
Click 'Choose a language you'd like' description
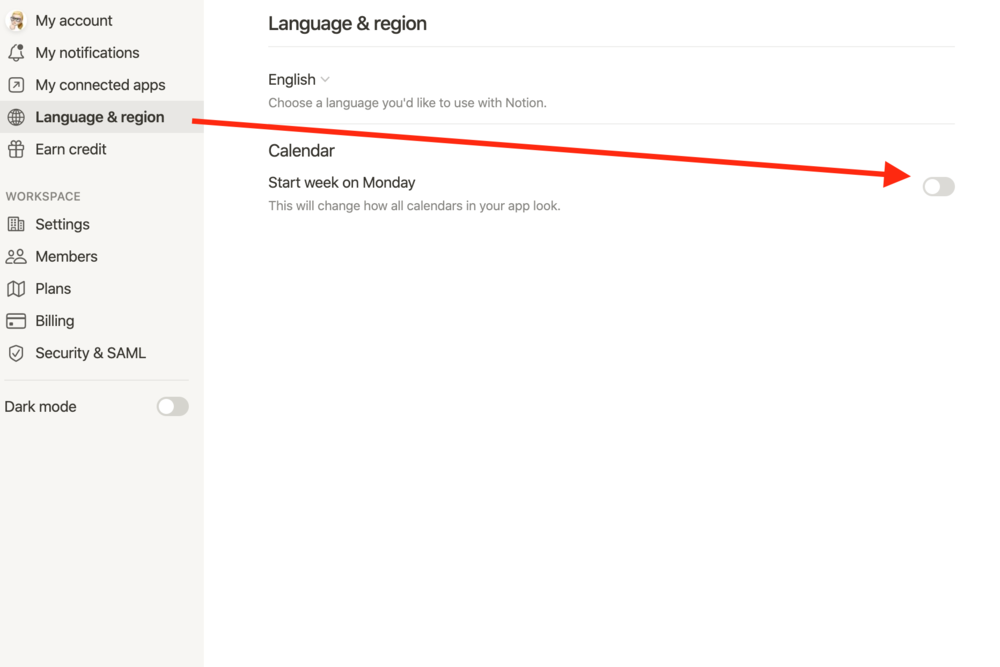coord(407,103)
